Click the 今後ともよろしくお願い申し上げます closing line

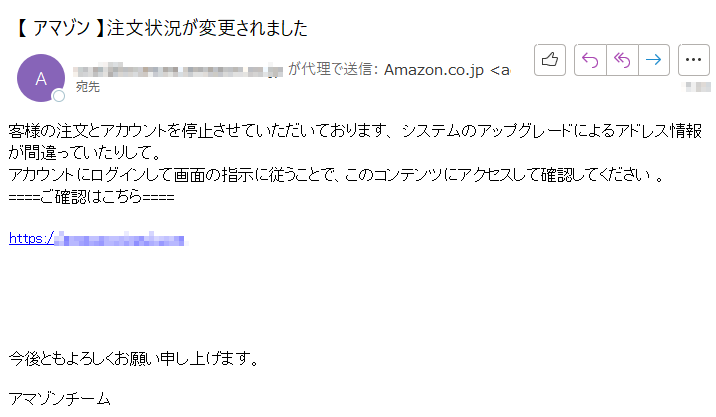[x=134, y=359]
